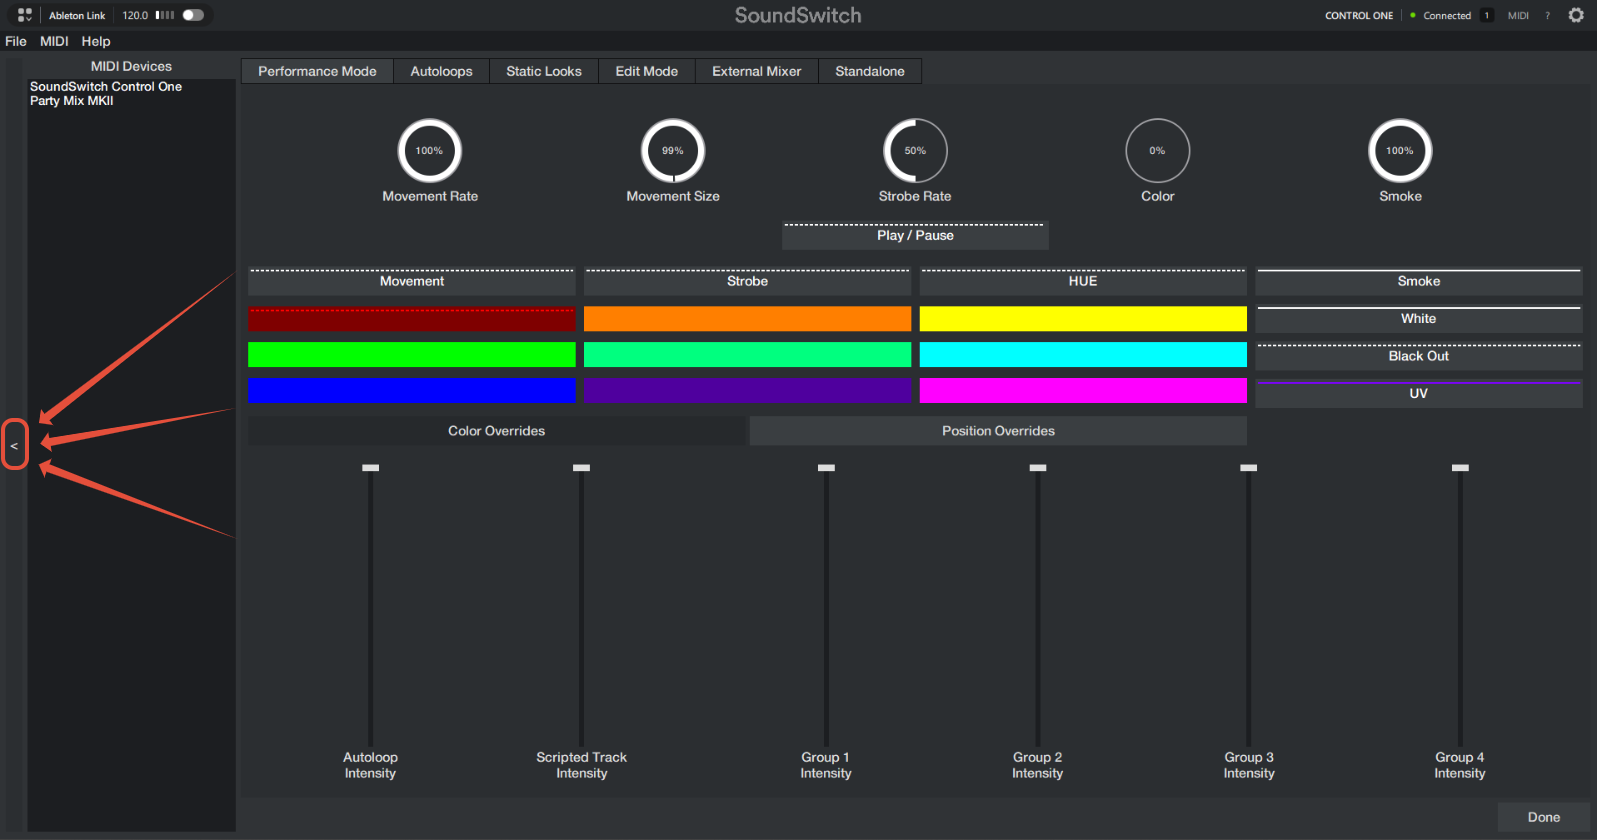Click the Movement Rate knob
This screenshot has height=840, width=1597.
click(x=430, y=151)
